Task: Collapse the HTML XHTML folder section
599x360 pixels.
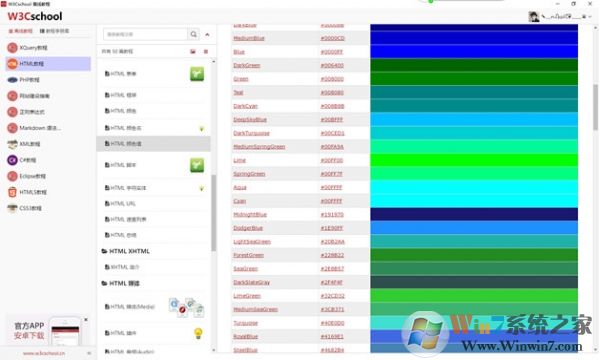Action: [104, 251]
